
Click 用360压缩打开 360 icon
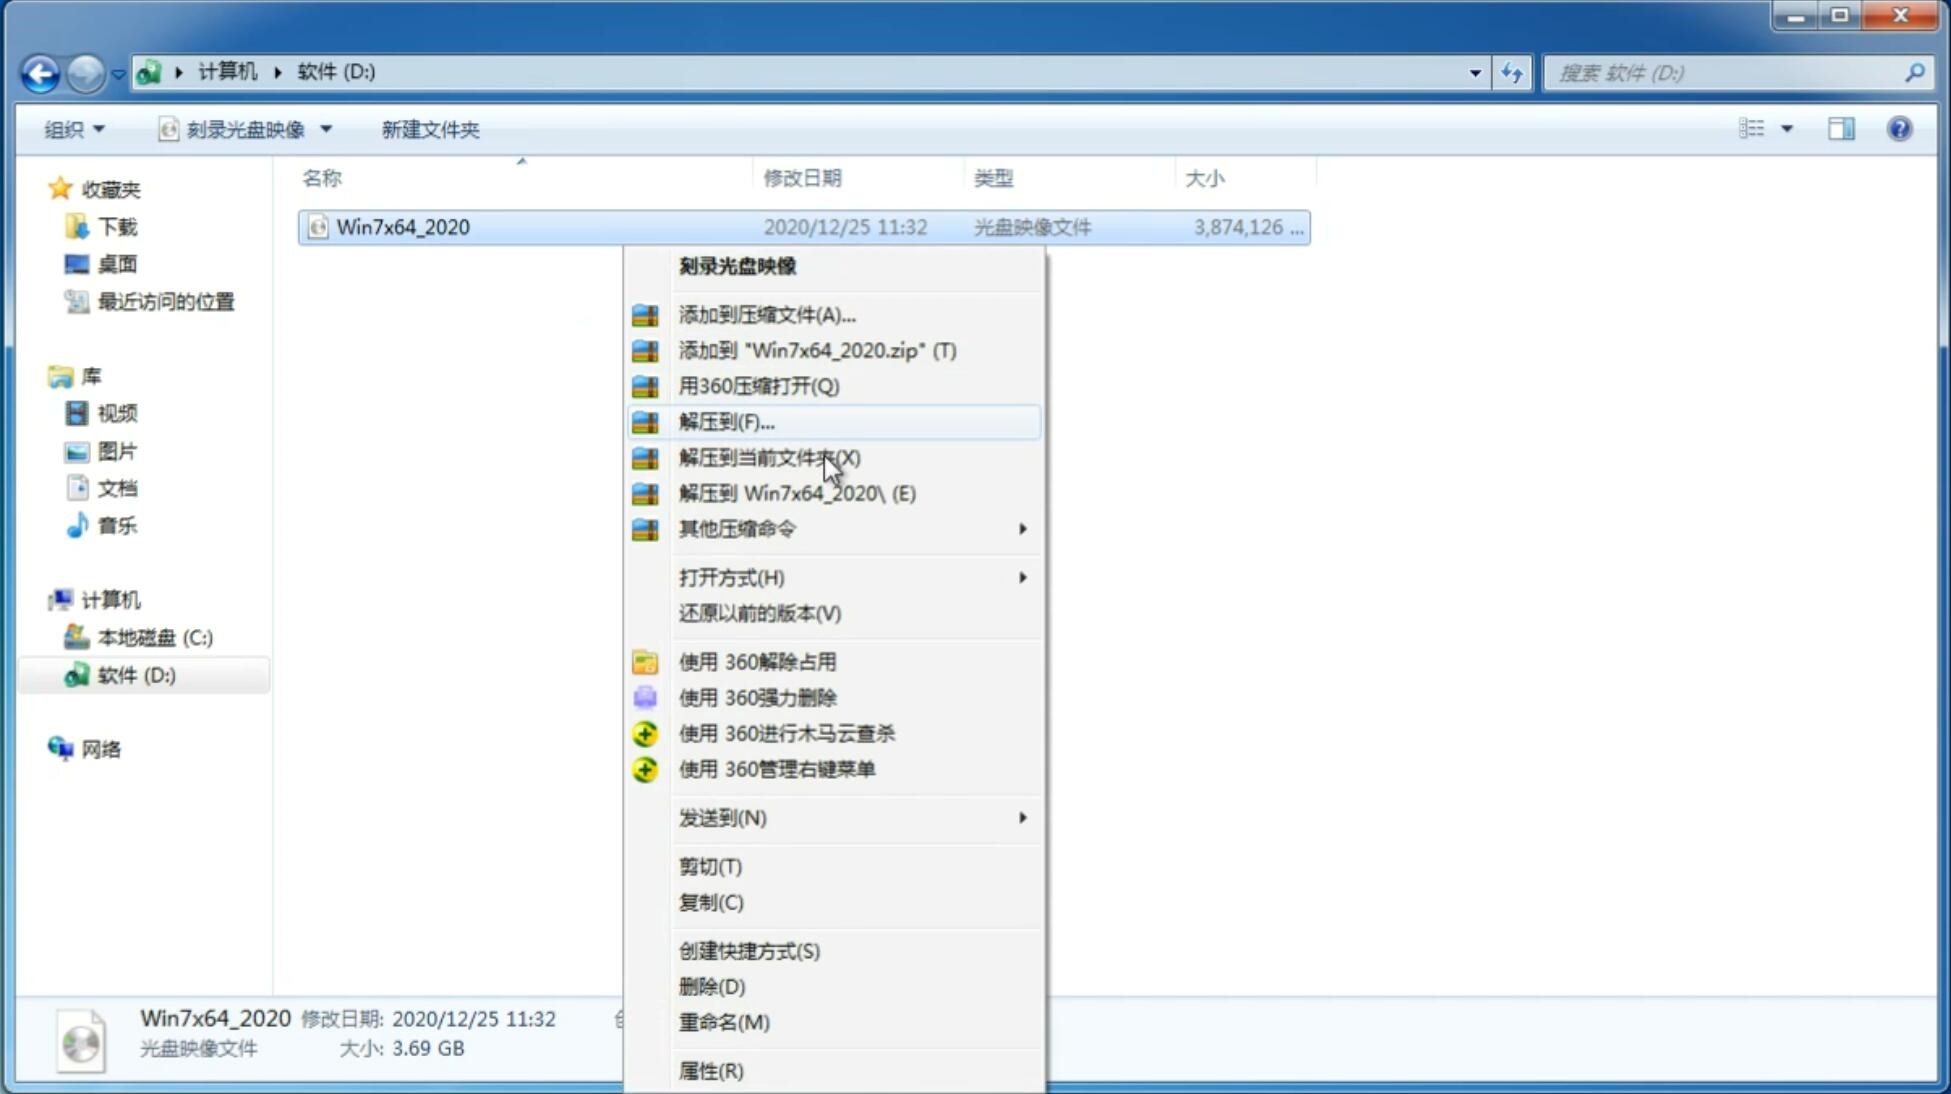(646, 386)
